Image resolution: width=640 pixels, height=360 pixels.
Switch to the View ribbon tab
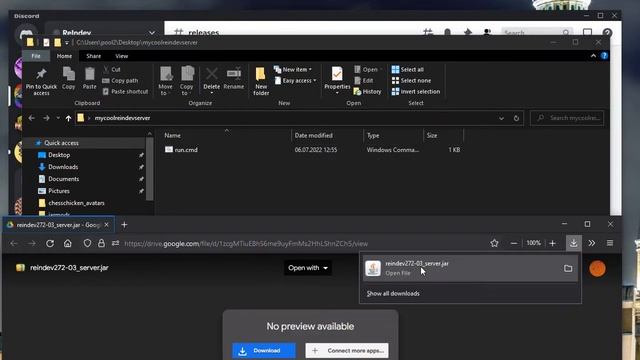tap(122, 56)
